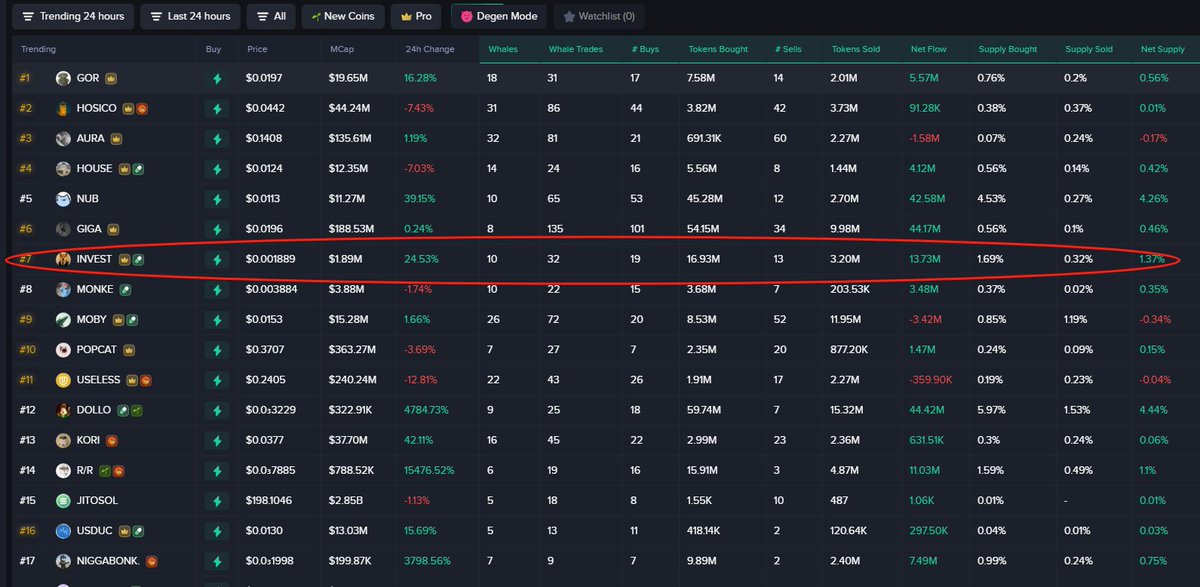Open the USDUC token name

pyautogui.click(x=93, y=531)
